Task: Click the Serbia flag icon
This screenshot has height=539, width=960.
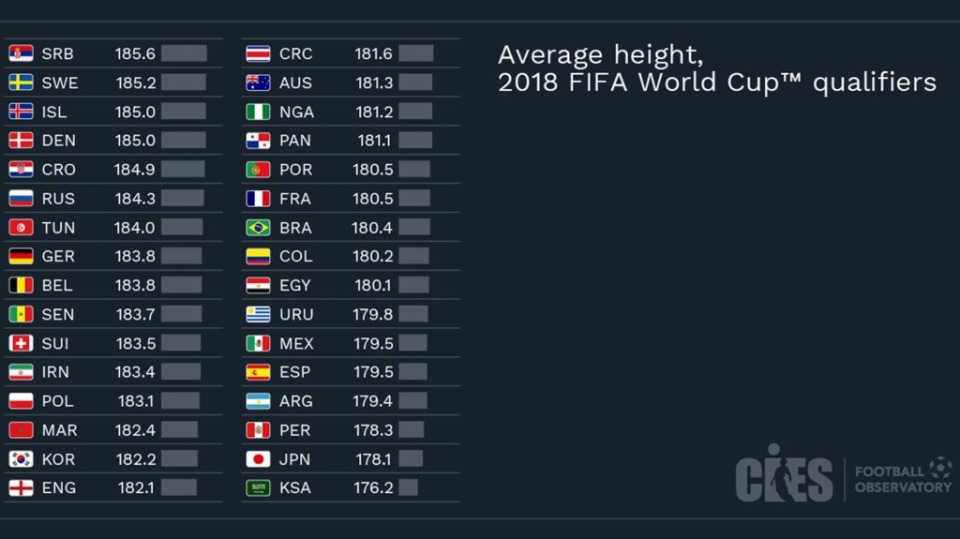Action: pos(21,54)
